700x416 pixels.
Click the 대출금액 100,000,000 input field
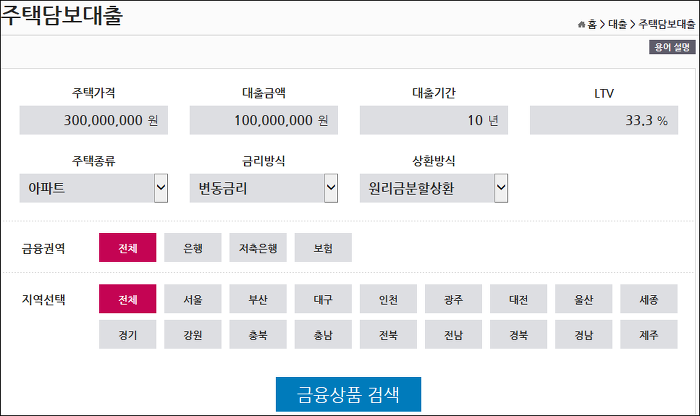coord(263,120)
